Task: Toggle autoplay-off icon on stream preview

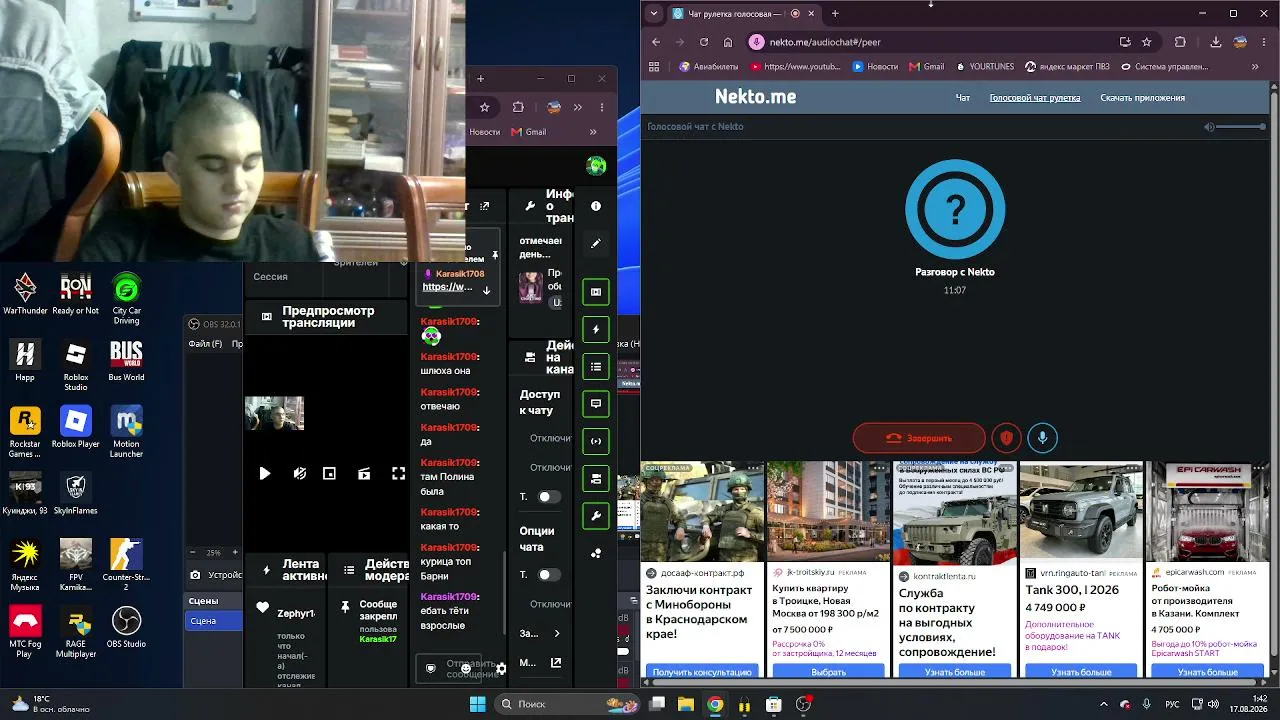Action: coord(299,474)
